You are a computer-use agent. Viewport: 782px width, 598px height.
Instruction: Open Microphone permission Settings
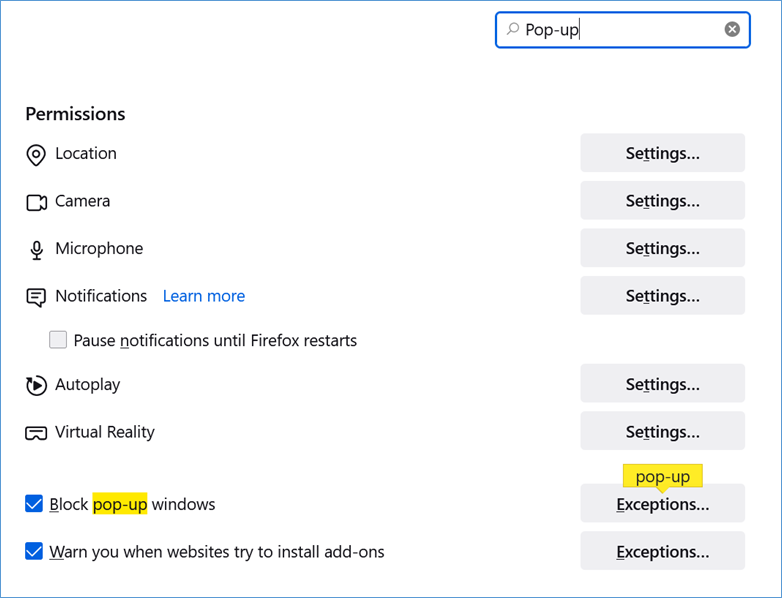pos(662,248)
